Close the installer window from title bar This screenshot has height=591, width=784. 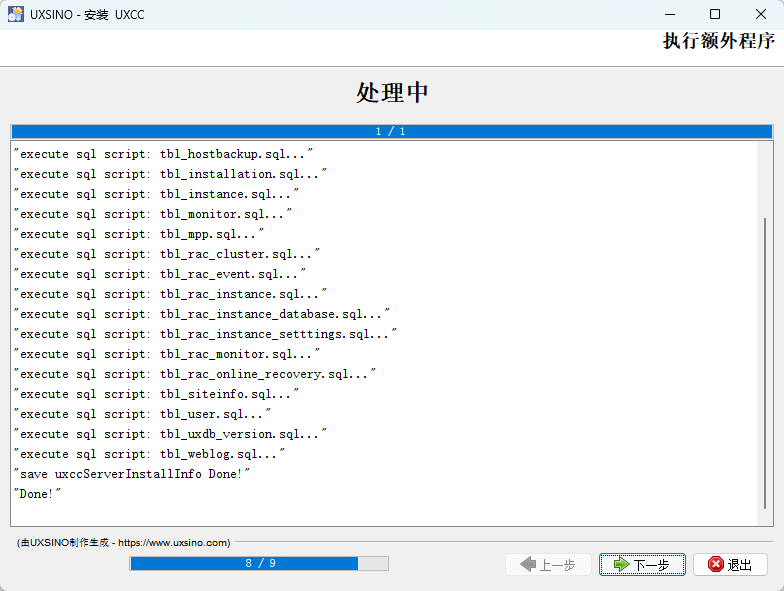tap(760, 15)
